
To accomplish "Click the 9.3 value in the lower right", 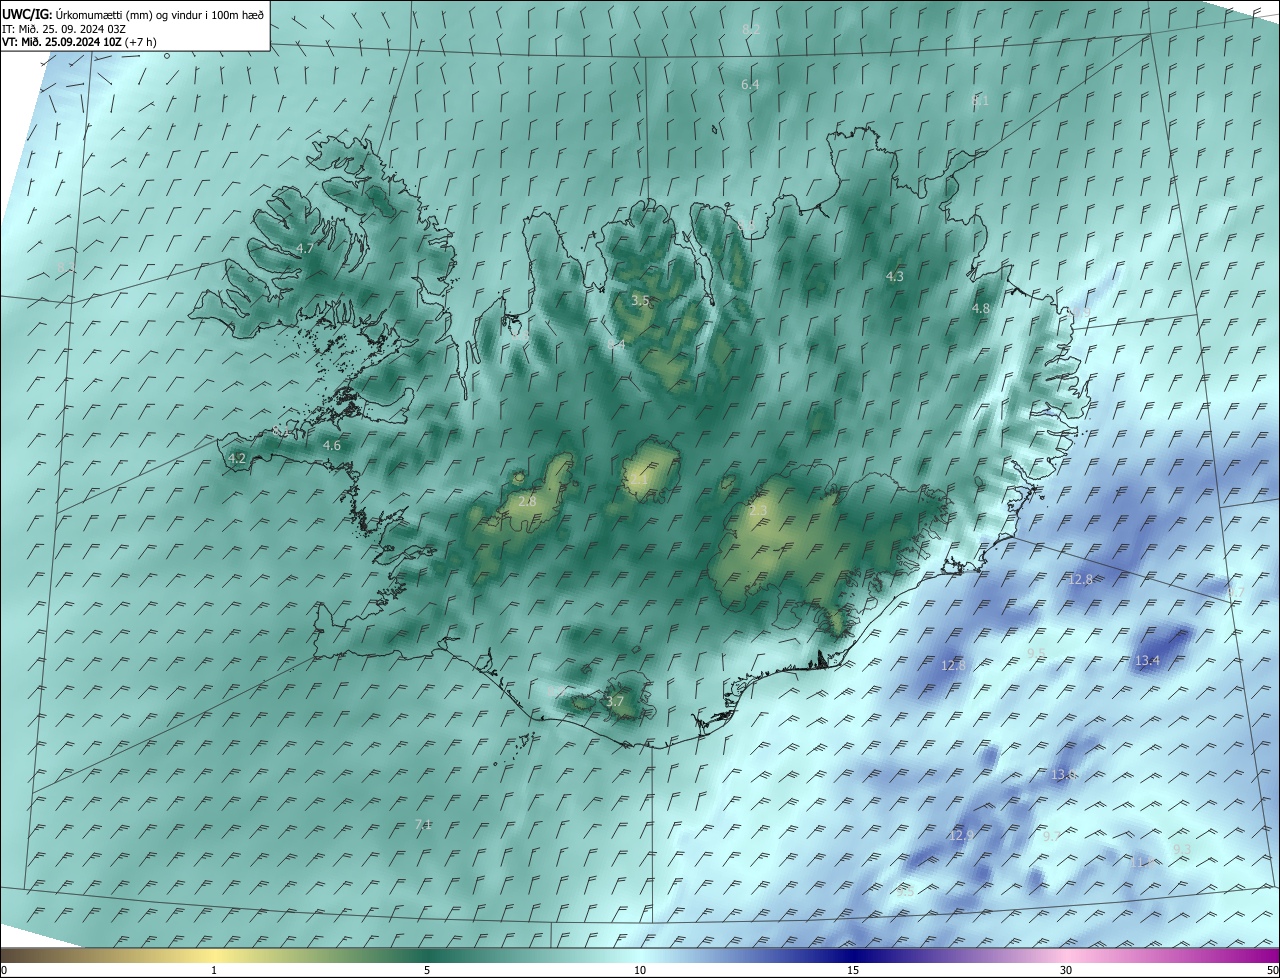I will point(1182,849).
